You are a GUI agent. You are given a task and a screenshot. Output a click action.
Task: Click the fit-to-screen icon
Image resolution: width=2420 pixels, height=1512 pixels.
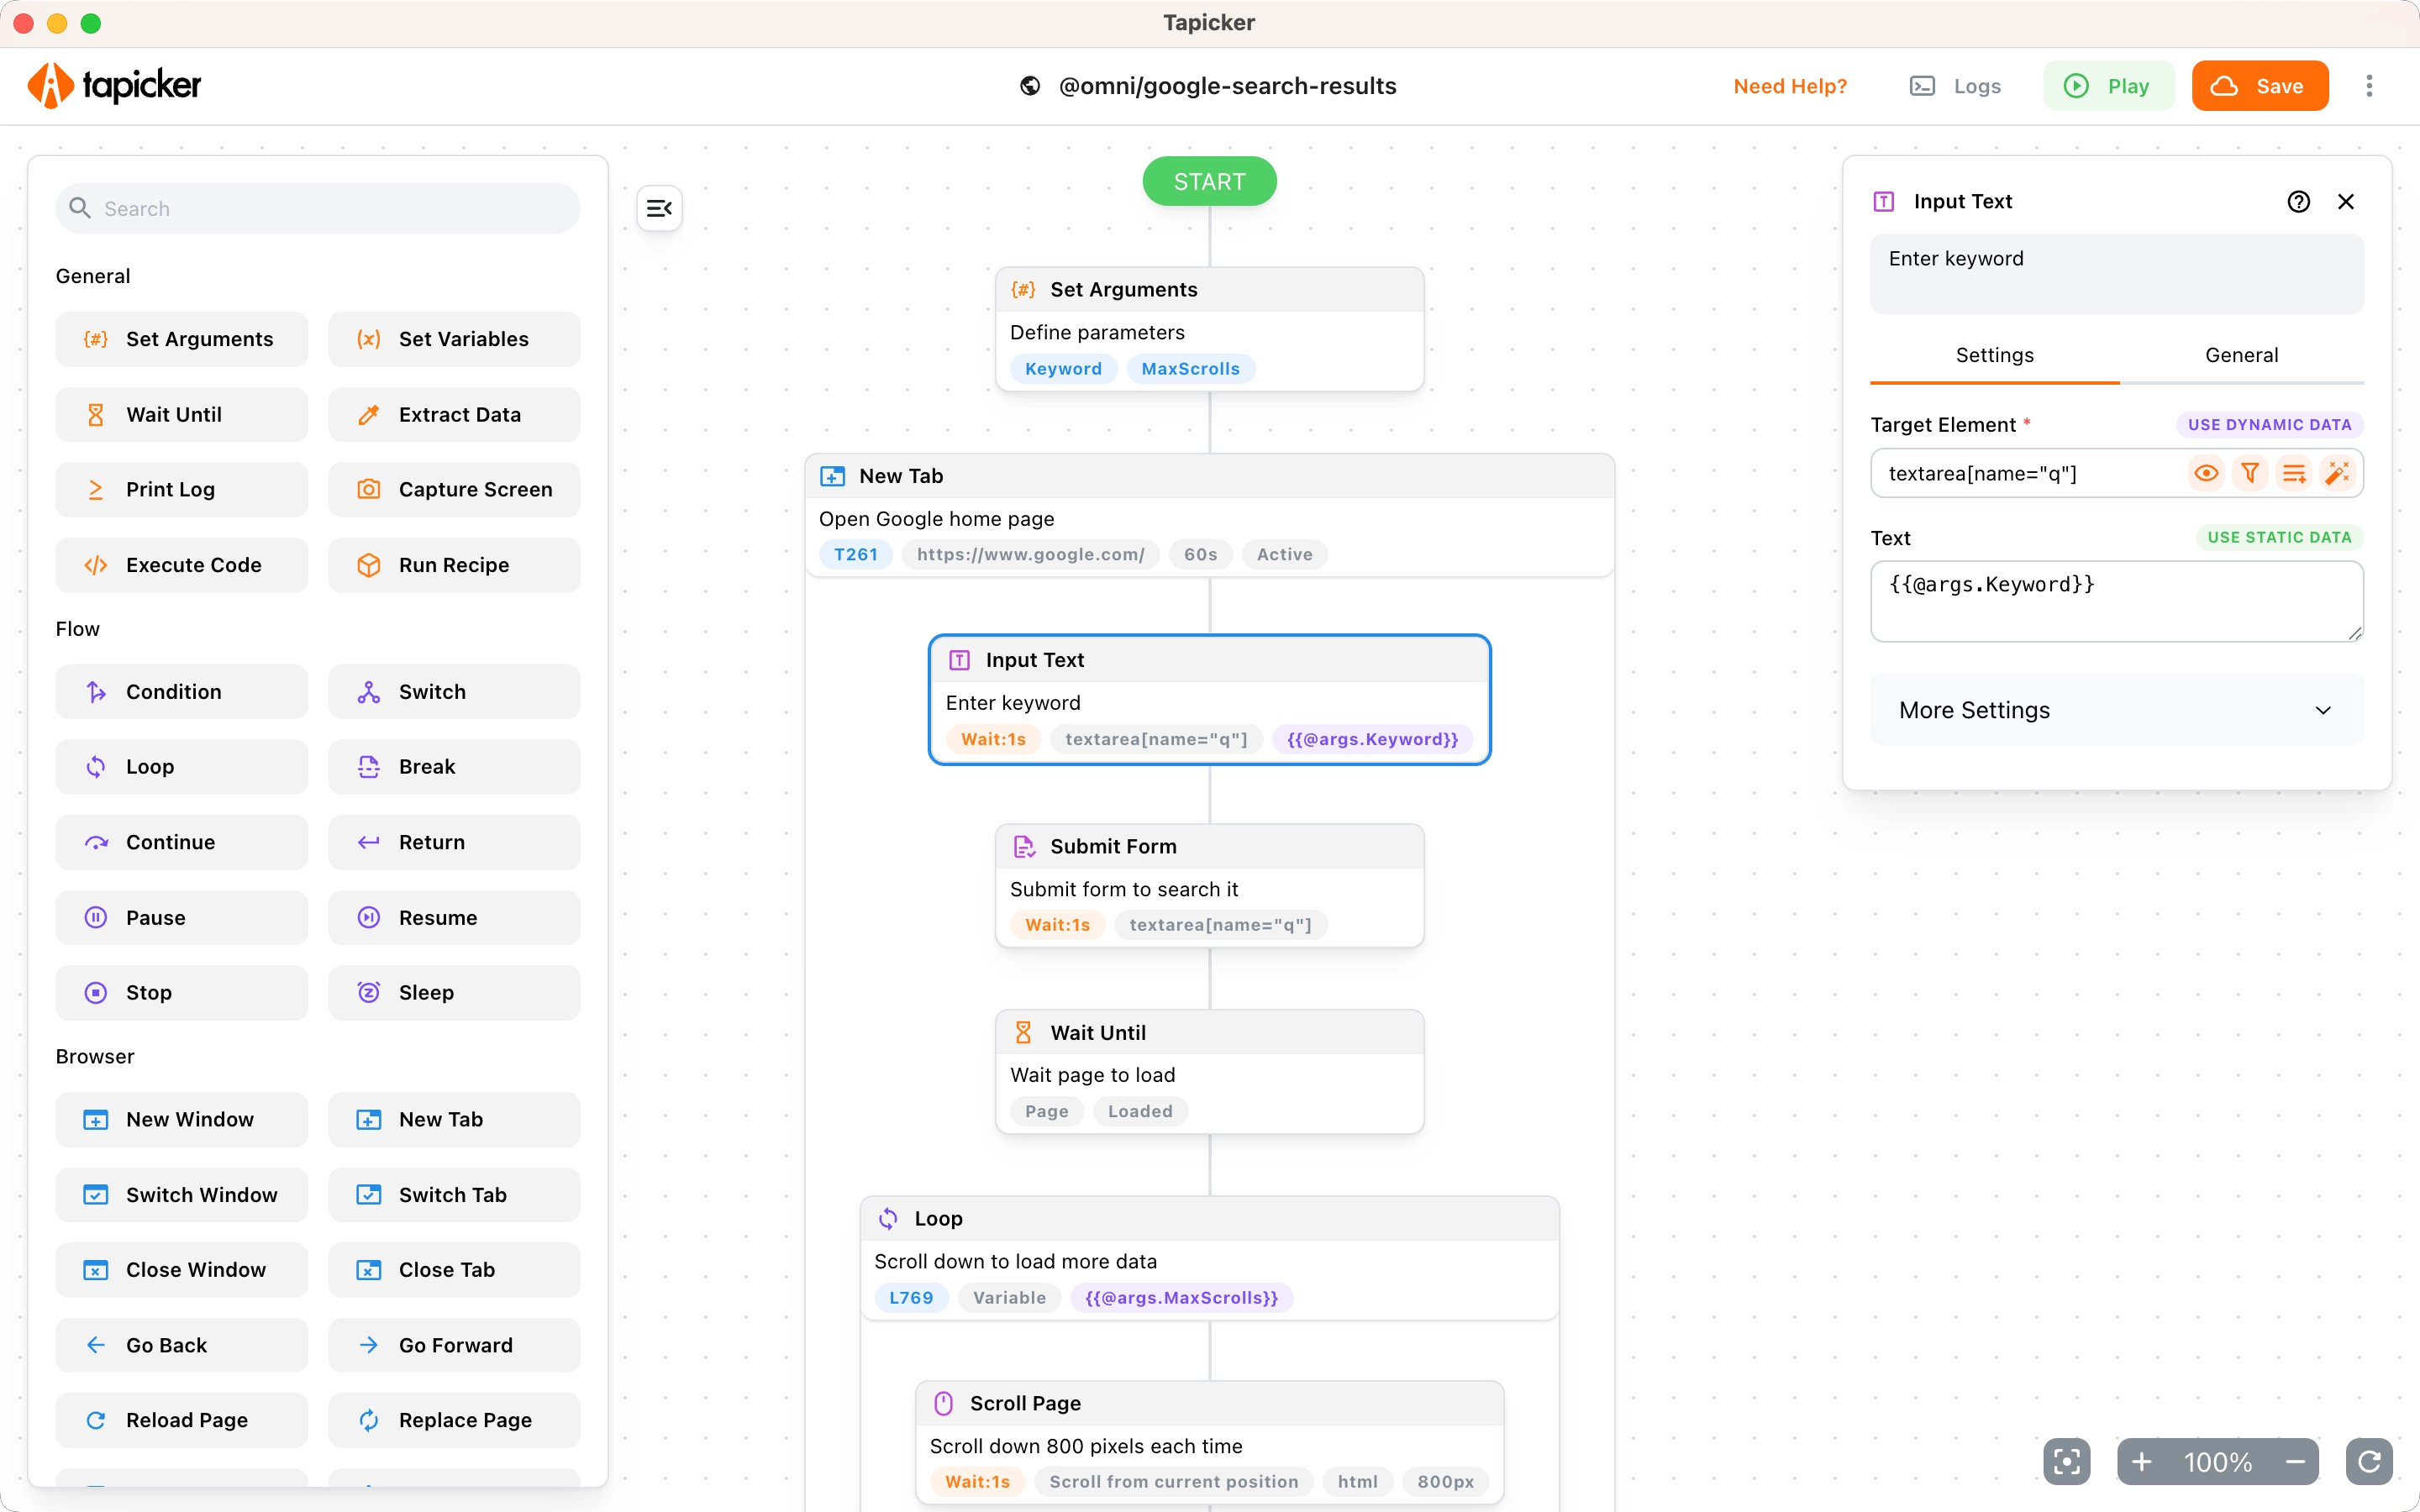point(2067,1462)
